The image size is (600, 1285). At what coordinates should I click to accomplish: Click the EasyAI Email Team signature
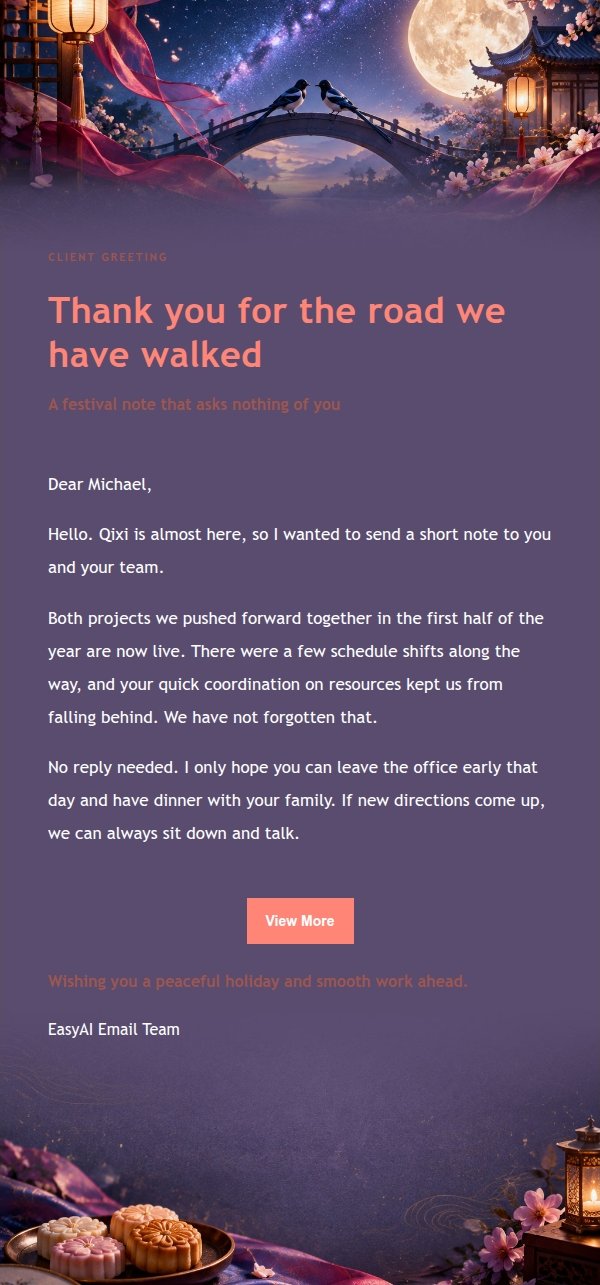coord(114,1029)
